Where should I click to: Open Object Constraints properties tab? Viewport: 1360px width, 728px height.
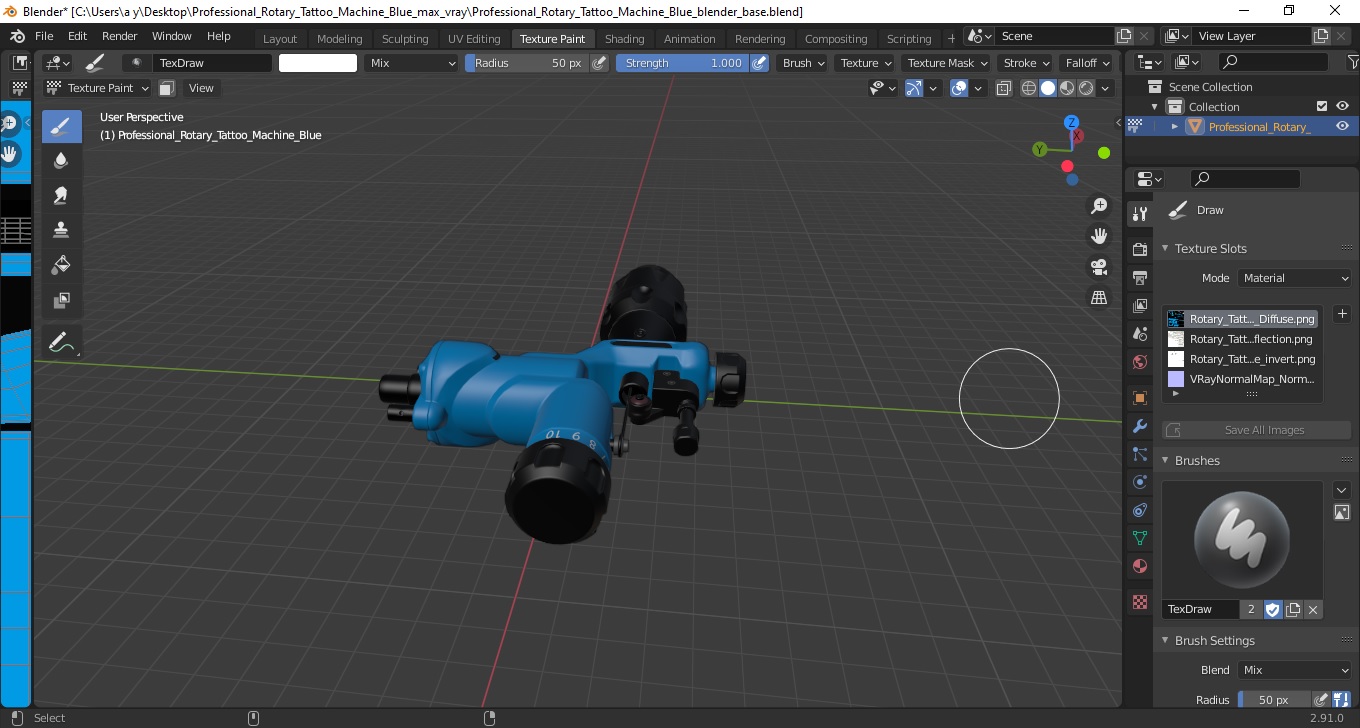[x=1139, y=510]
